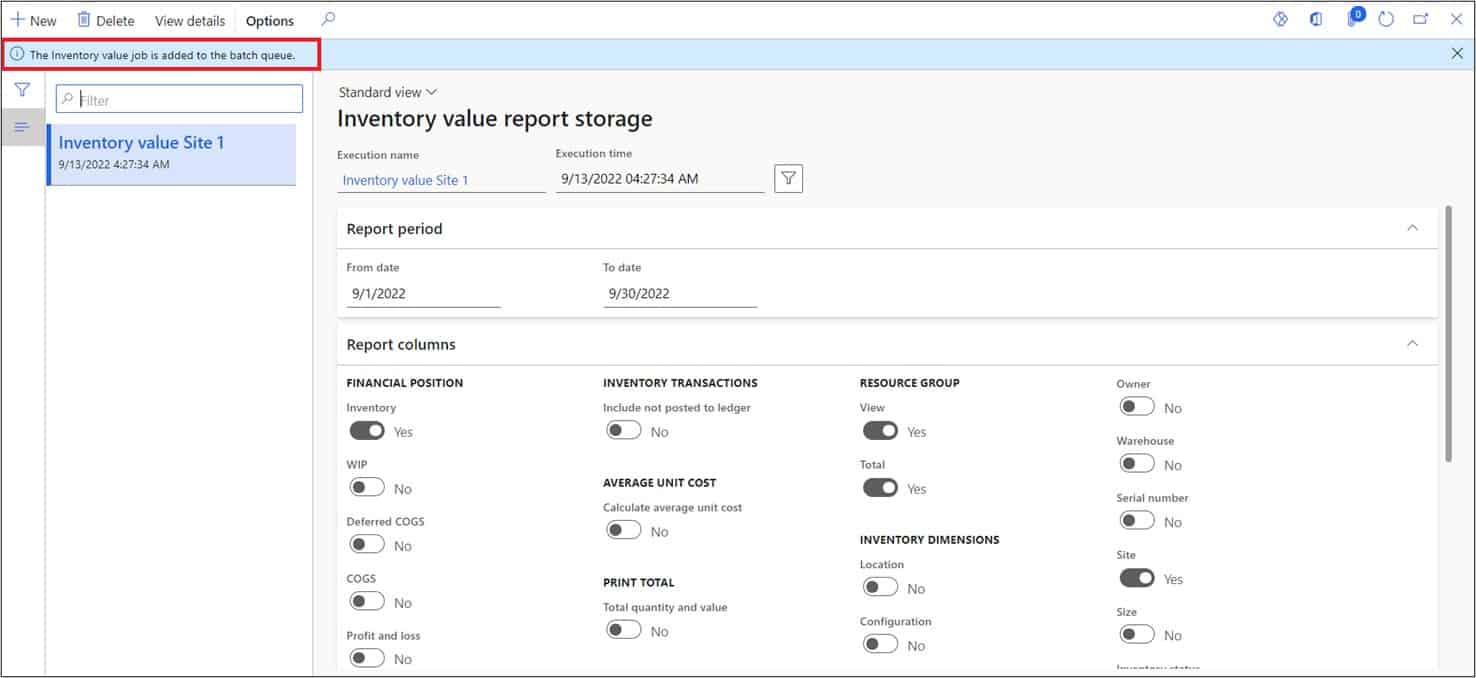The height and width of the screenshot is (678, 1476).
Task: Turn on the Warehouse toggle
Action: [x=1136, y=463]
